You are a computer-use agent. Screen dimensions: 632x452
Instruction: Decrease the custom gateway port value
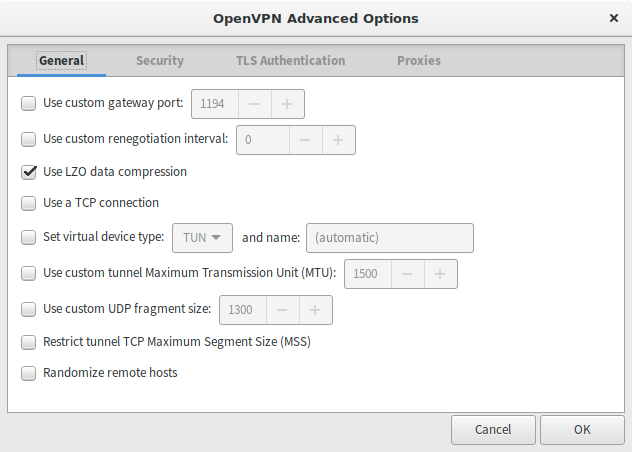254,104
